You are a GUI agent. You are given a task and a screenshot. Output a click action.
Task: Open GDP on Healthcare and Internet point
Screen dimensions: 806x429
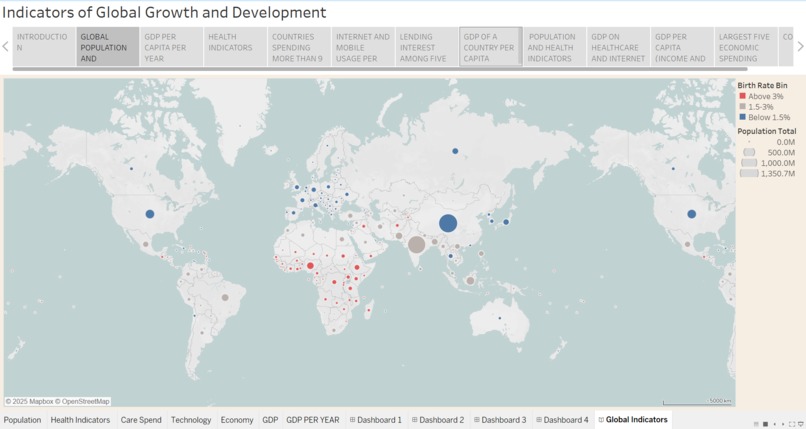tap(618, 47)
